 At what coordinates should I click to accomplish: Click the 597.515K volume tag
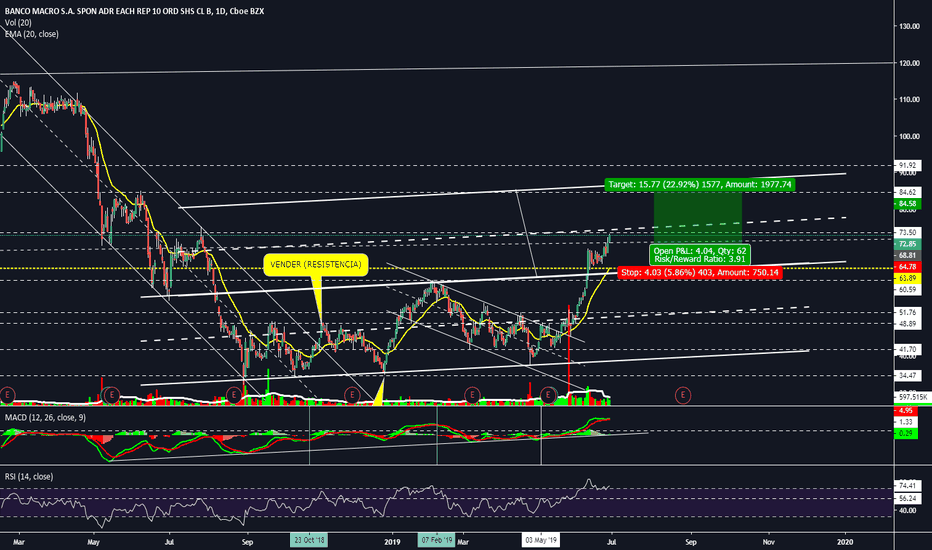(912, 397)
